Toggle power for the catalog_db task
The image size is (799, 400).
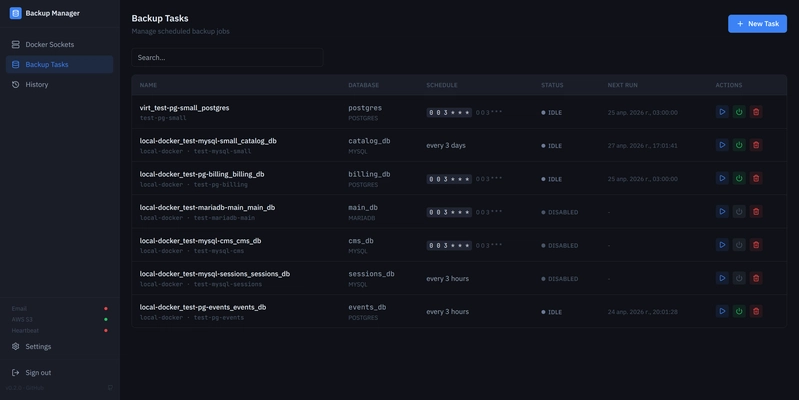(739, 145)
